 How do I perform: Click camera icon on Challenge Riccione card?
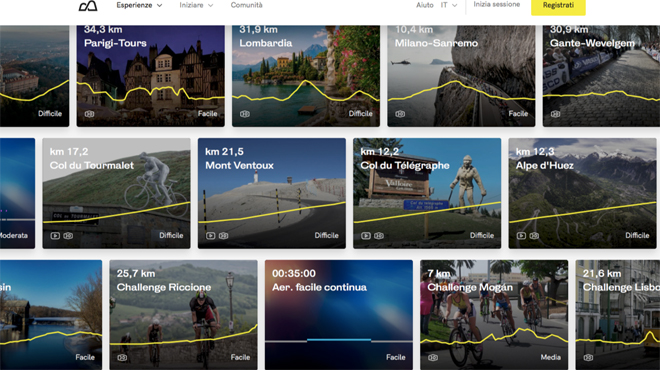coord(122,357)
